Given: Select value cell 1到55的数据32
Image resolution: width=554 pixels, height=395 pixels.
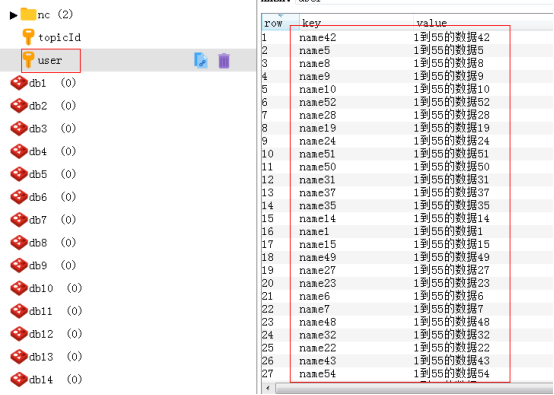Looking at the screenshot, I should tap(452, 335).
